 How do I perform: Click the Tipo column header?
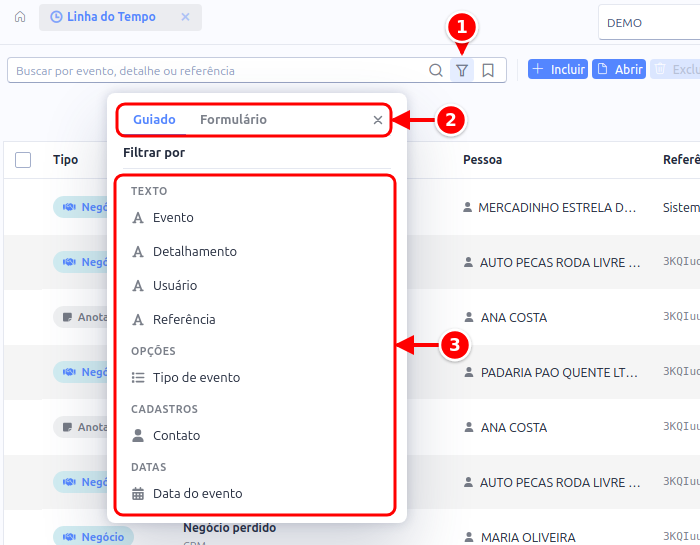click(x=66, y=160)
